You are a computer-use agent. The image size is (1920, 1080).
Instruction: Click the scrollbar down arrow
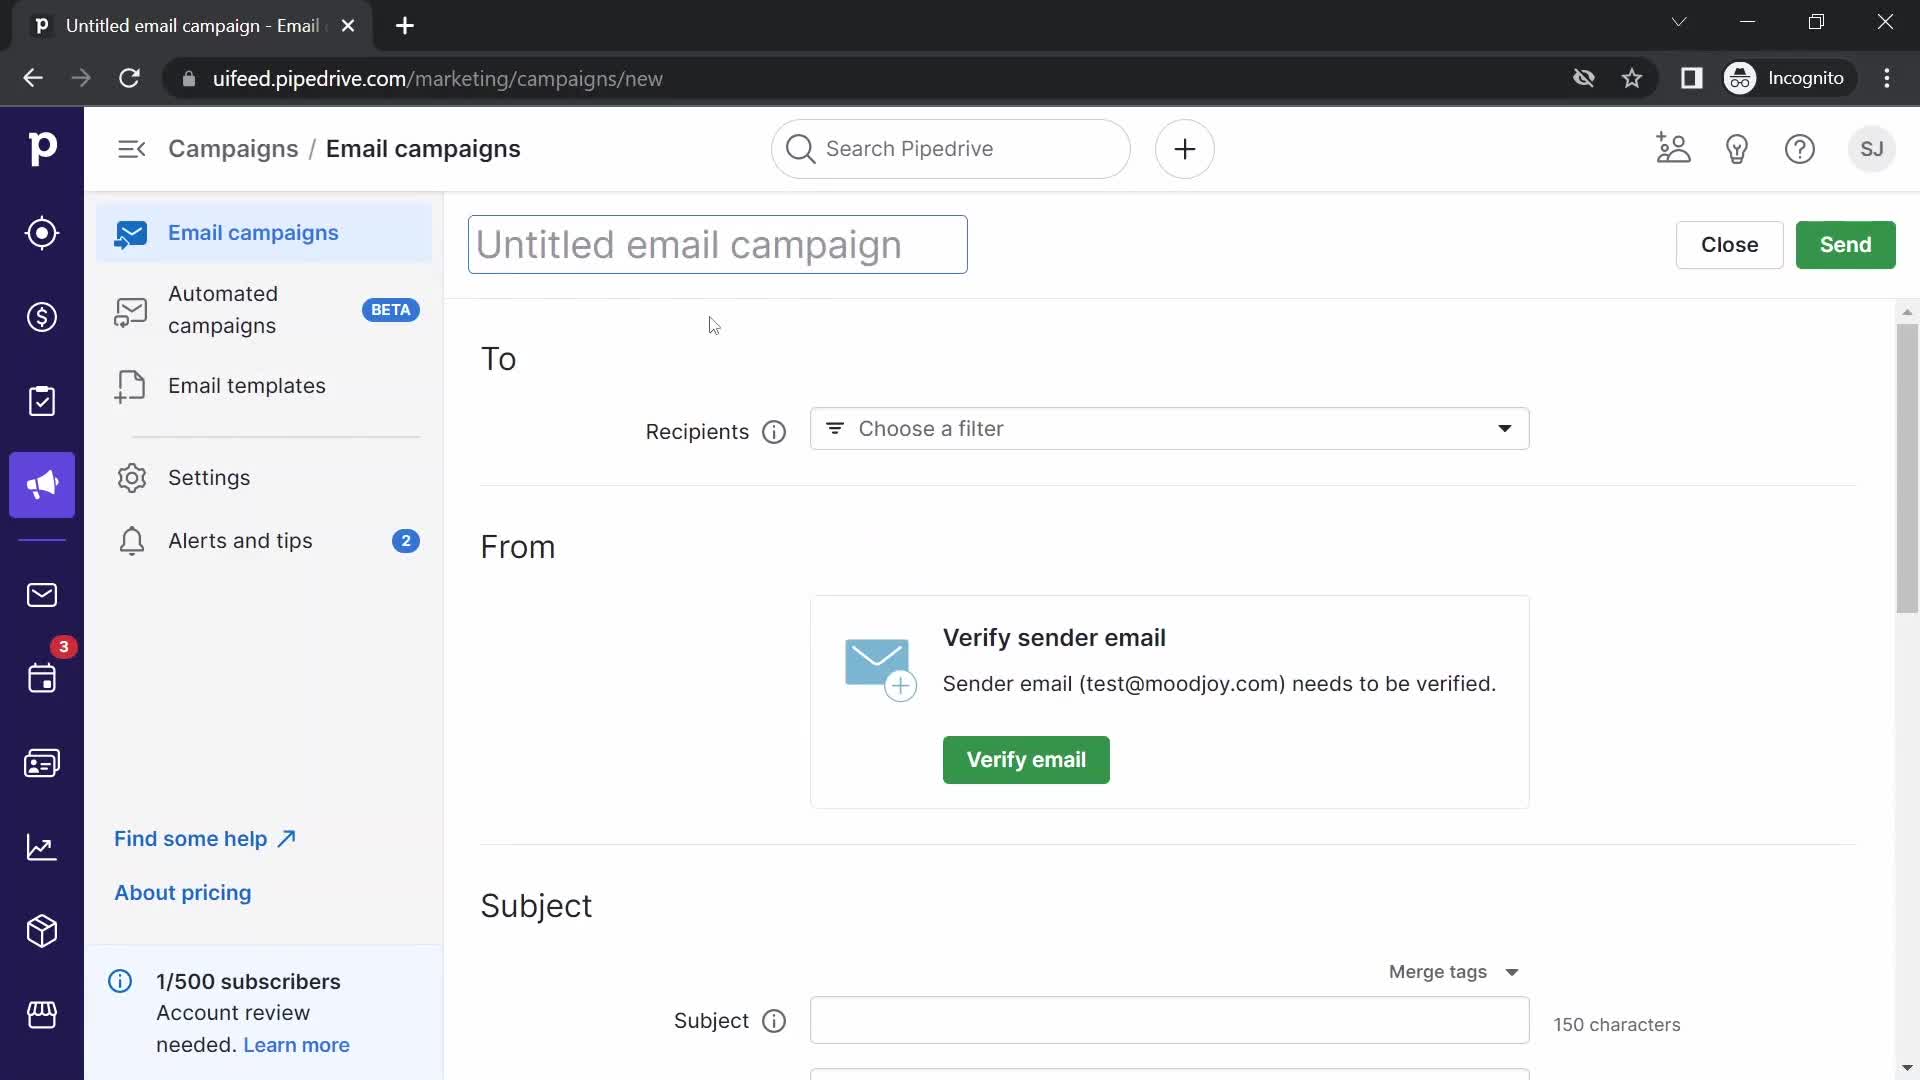[1907, 1068]
